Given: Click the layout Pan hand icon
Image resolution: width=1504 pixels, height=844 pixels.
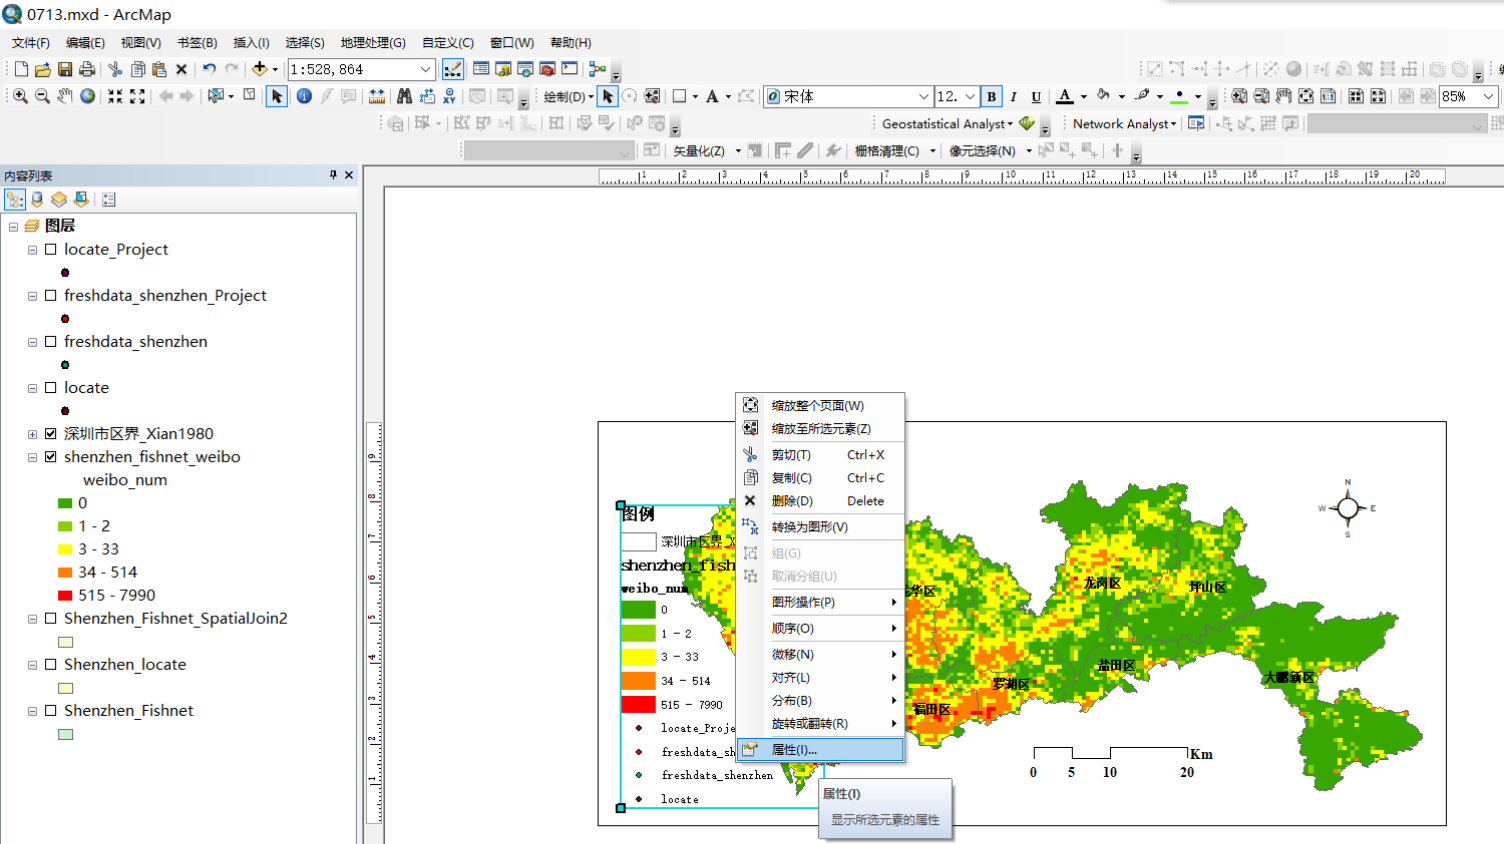Looking at the screenshot, I should point(1284,96).
